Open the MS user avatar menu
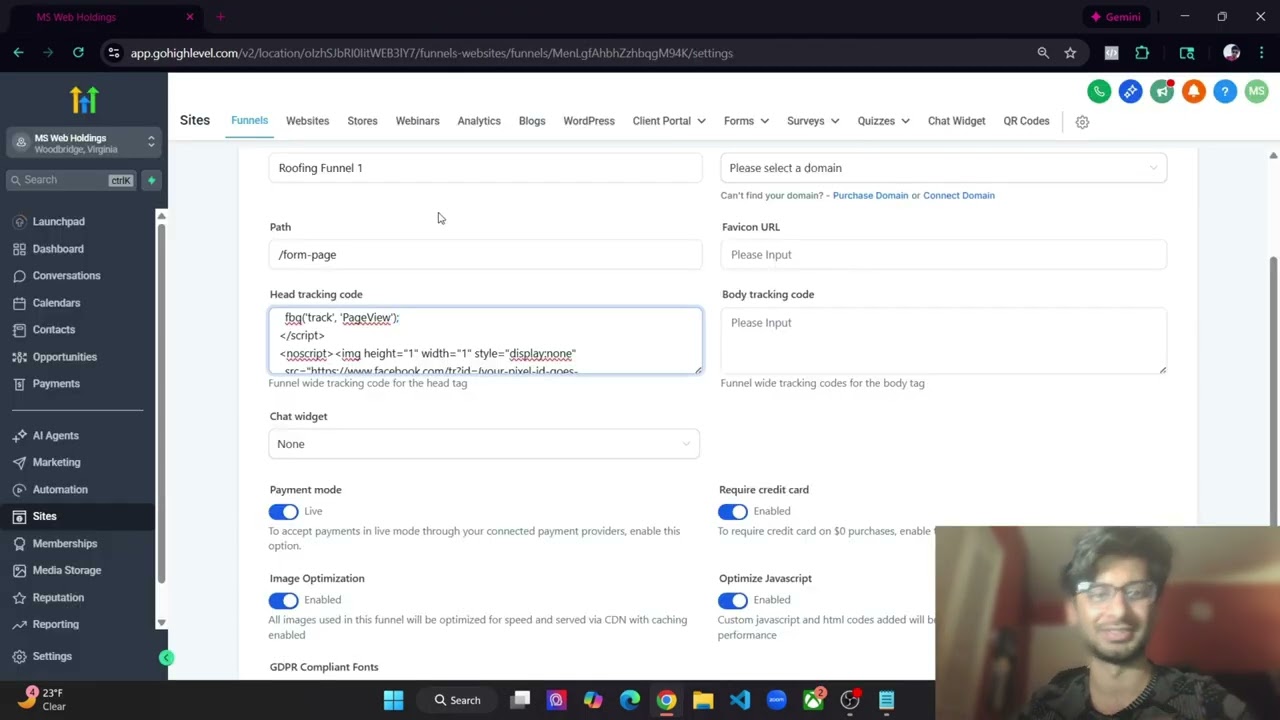The height and width of the screenshot is (720, 1280). coord(1256,92)
